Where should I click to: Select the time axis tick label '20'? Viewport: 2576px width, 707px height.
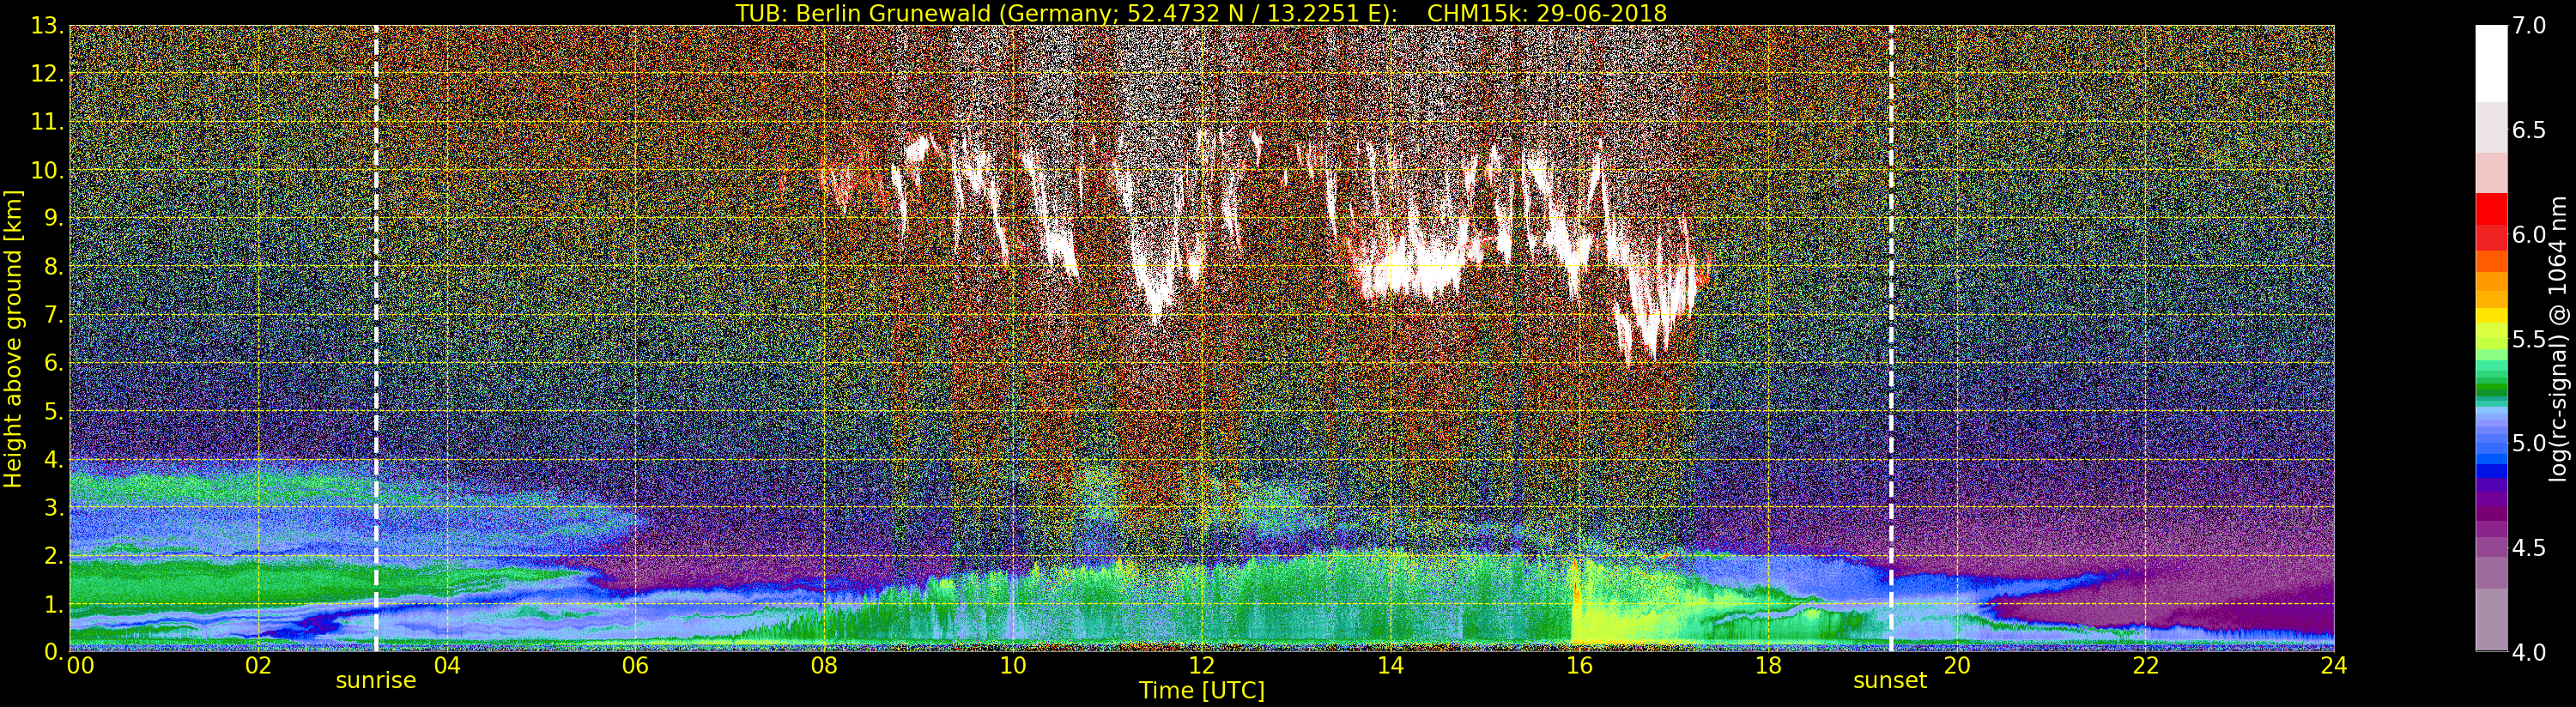click(x=1957, y=665)
